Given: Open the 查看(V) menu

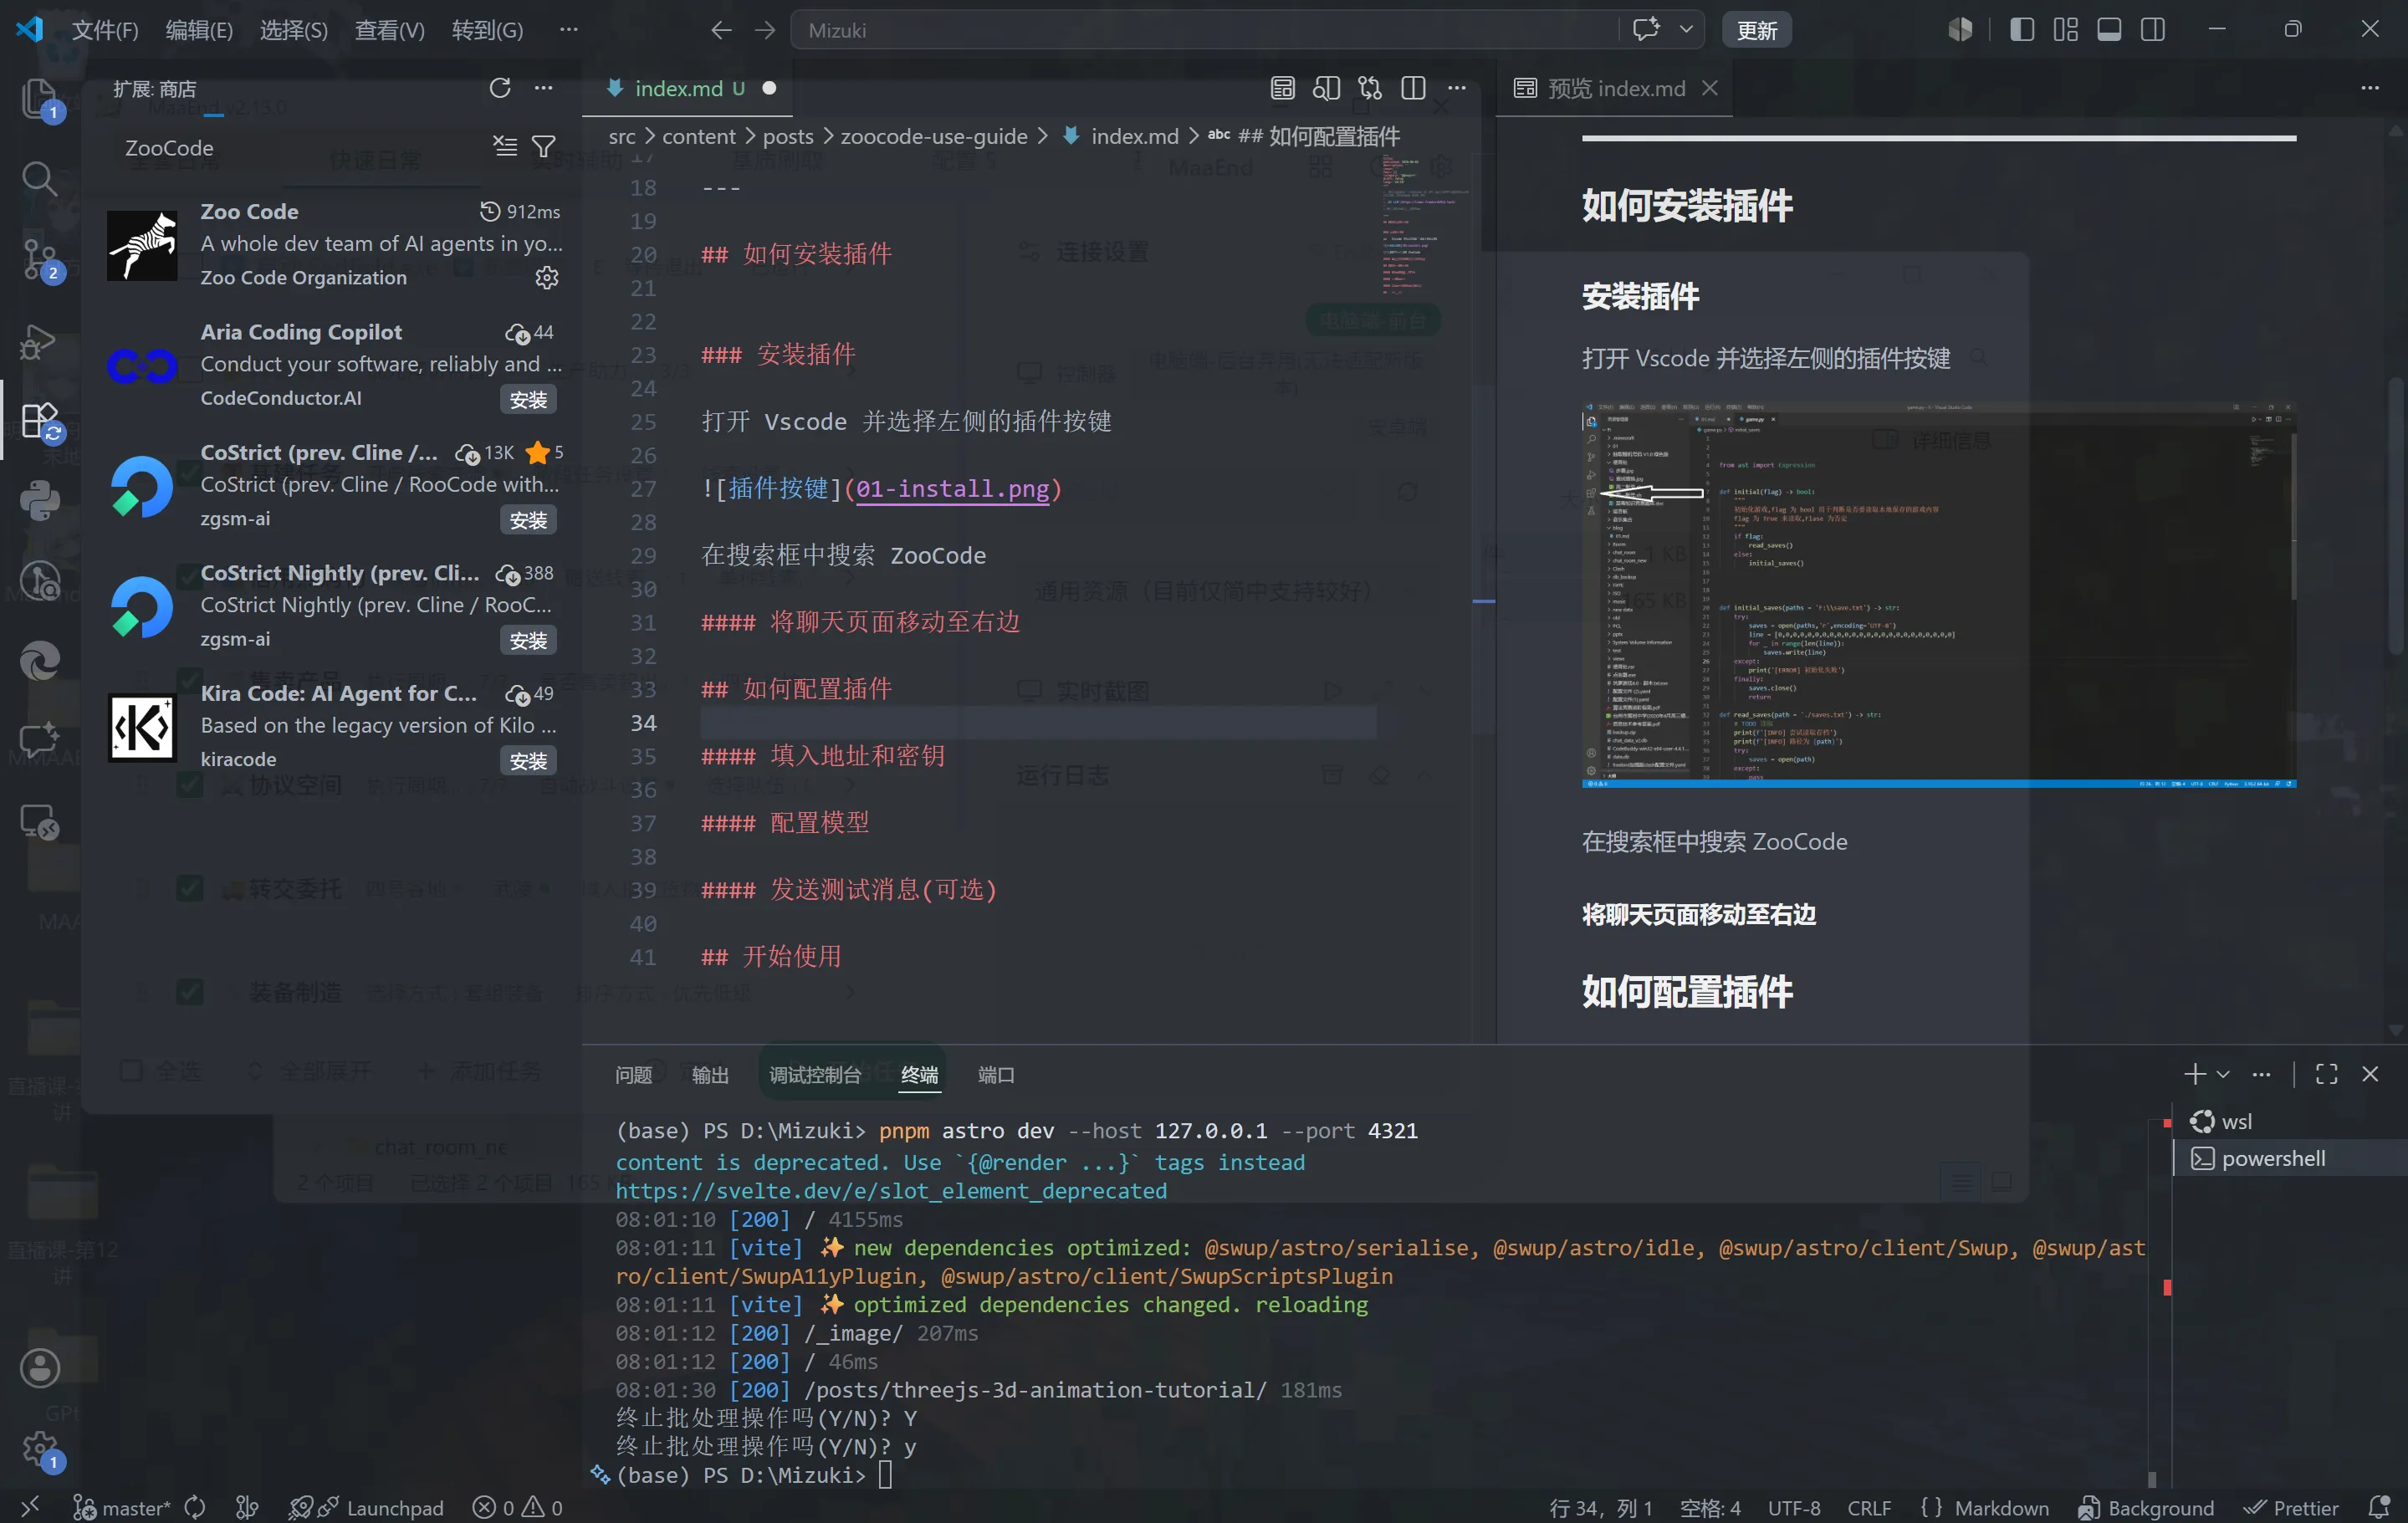Looking at the screenshot, I should [x=389, y=30].
